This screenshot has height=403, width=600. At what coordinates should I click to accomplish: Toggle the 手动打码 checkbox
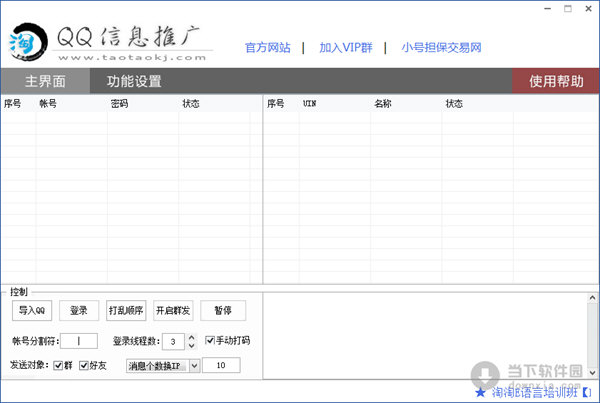[209, 340]
